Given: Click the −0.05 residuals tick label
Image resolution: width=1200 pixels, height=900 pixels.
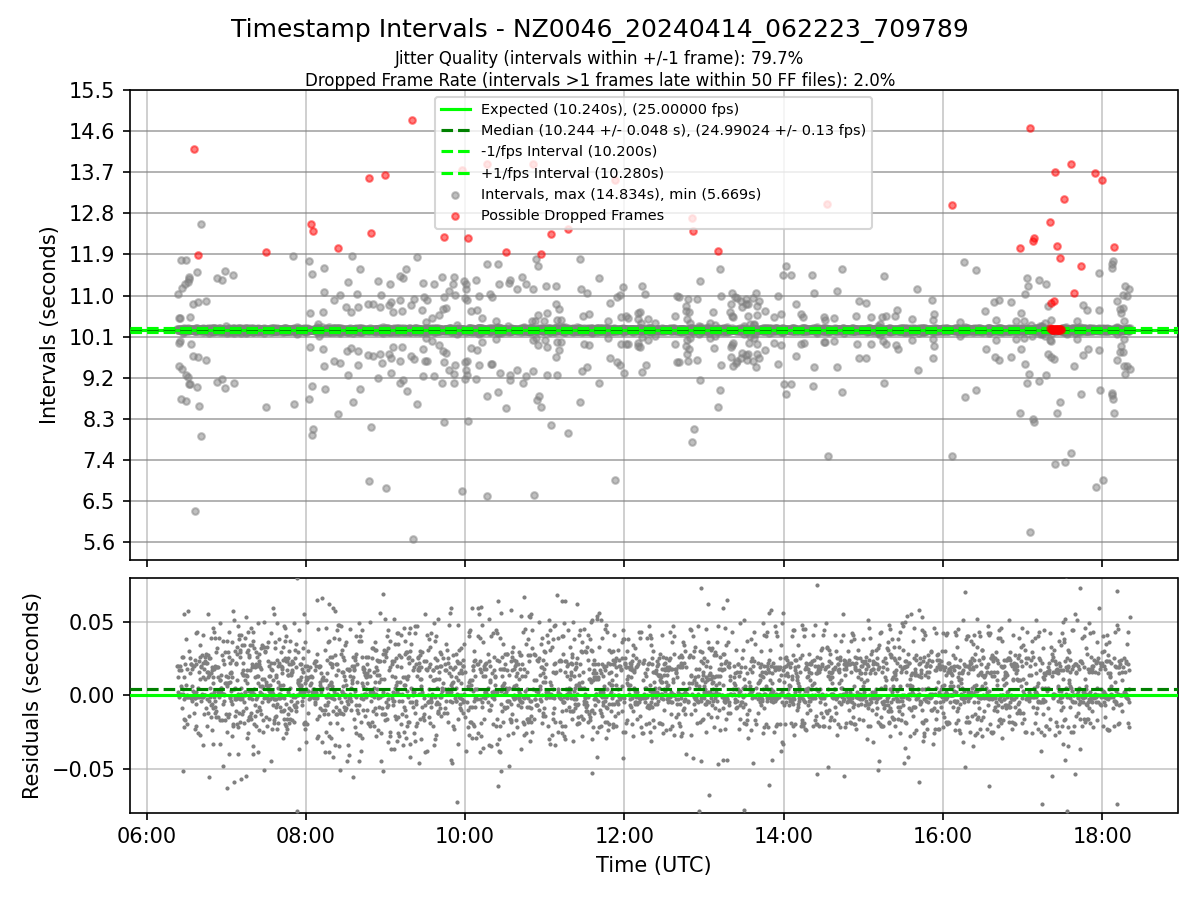Looking at the screenshot, I should click(84, 769).
